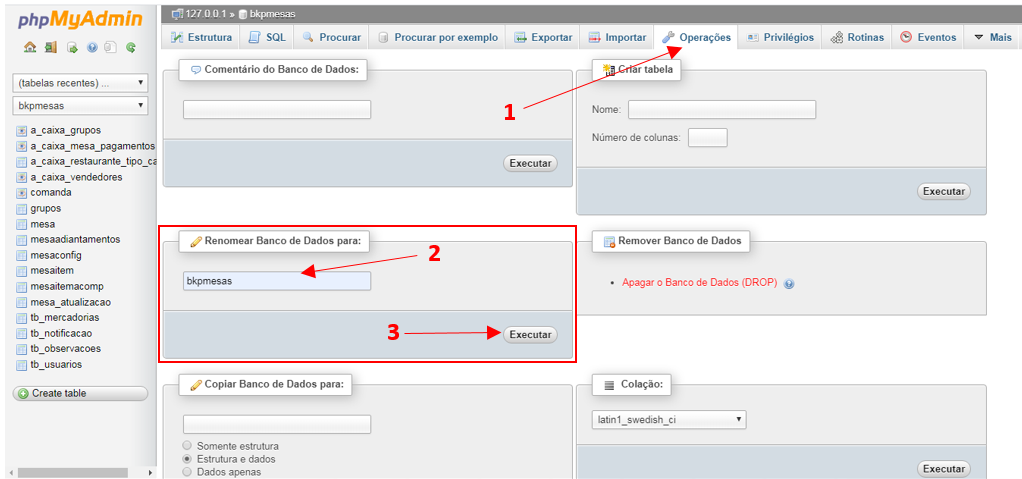Select 'Dados apenas' radio option
The width and height of the screenshot is (1022, 479).
[187, 472]
